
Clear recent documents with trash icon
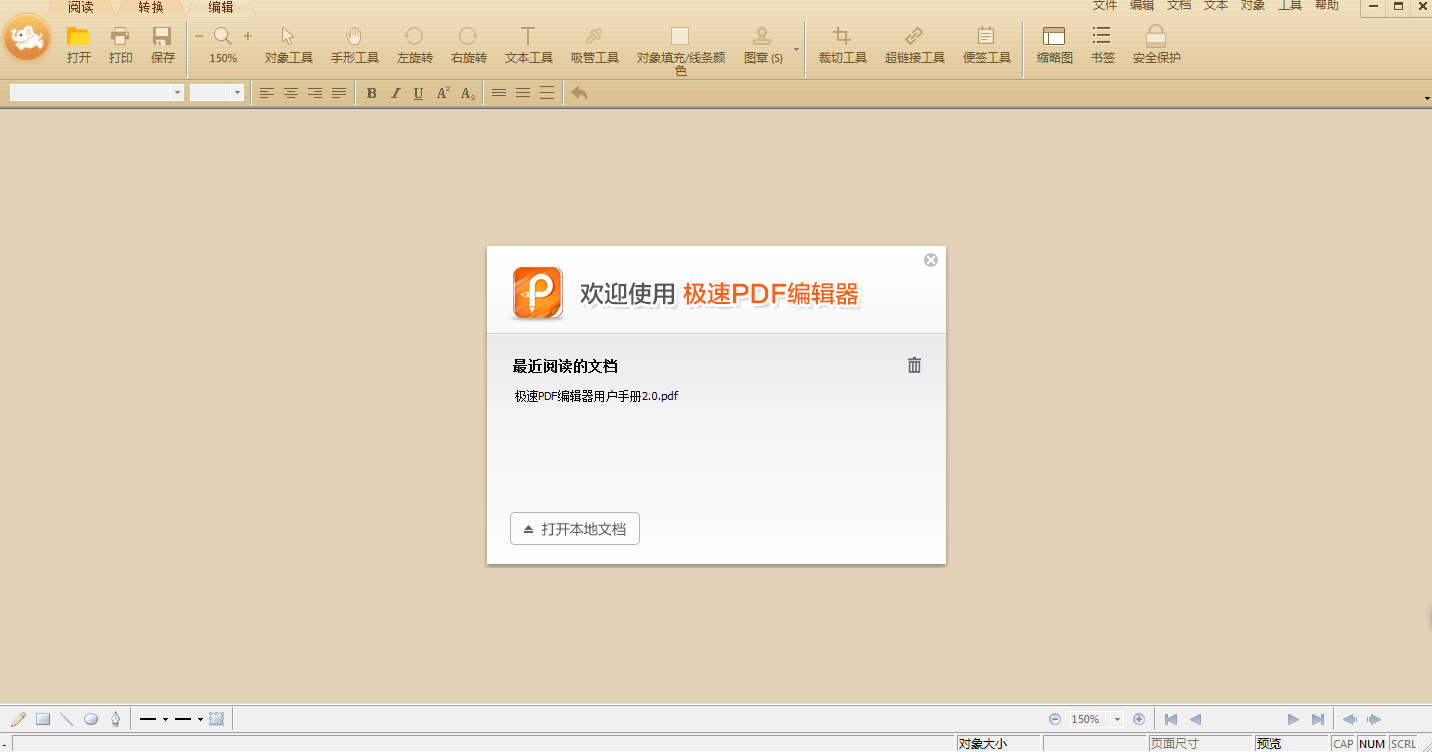pyautogui.click(x=914, y=365)
